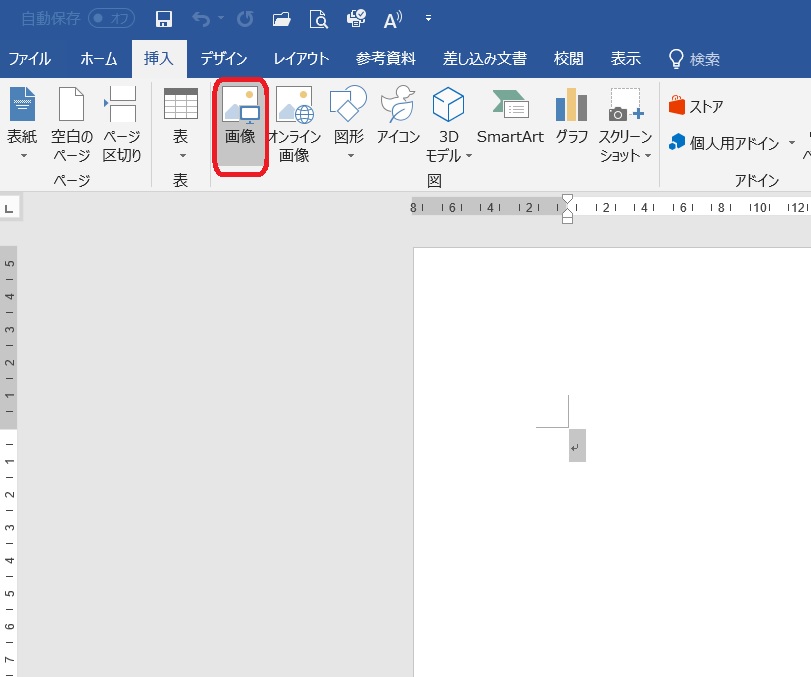
Task: Open the 表 table insert dropdown
Action: tap(181, 124)
